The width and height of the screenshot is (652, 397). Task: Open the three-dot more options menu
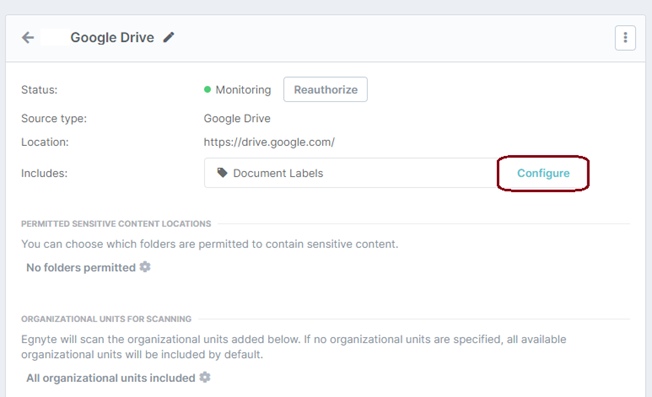point(625,38)
